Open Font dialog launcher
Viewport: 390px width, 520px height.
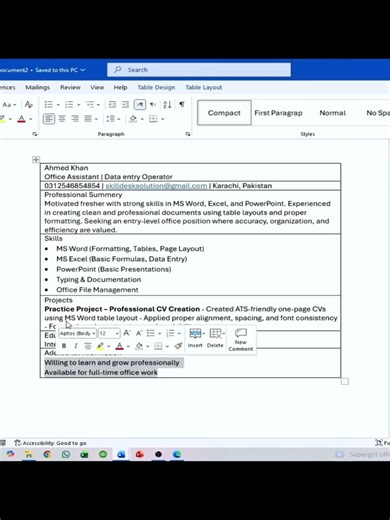[x=35, y=134]
